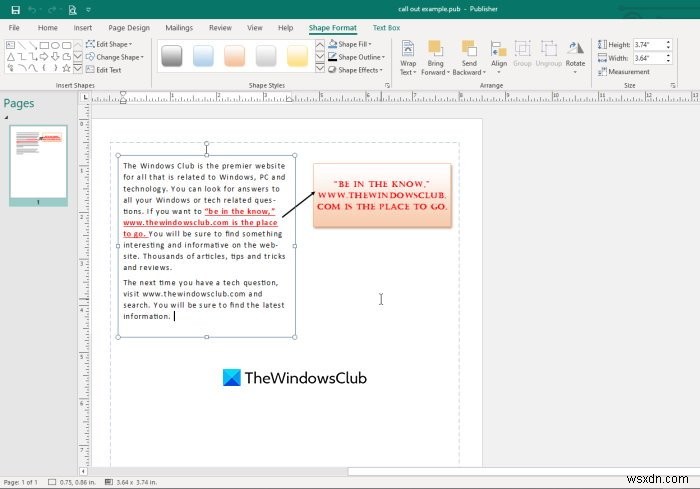
Task: Expand the full Shape Styles gallery
Action: click(320, 68)
